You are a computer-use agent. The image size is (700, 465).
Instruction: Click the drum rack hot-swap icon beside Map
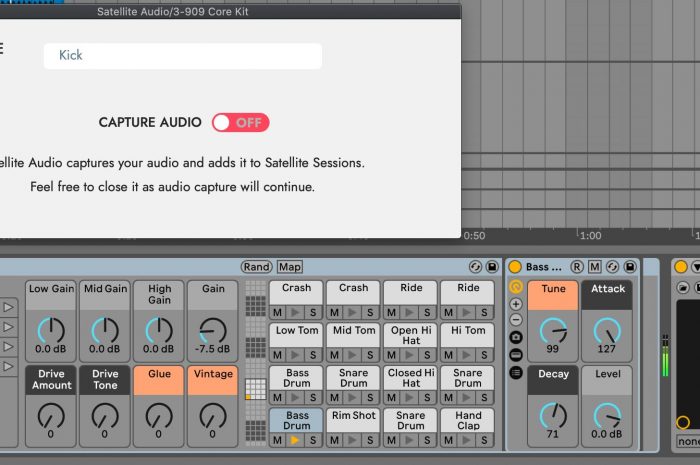[475, 267]
